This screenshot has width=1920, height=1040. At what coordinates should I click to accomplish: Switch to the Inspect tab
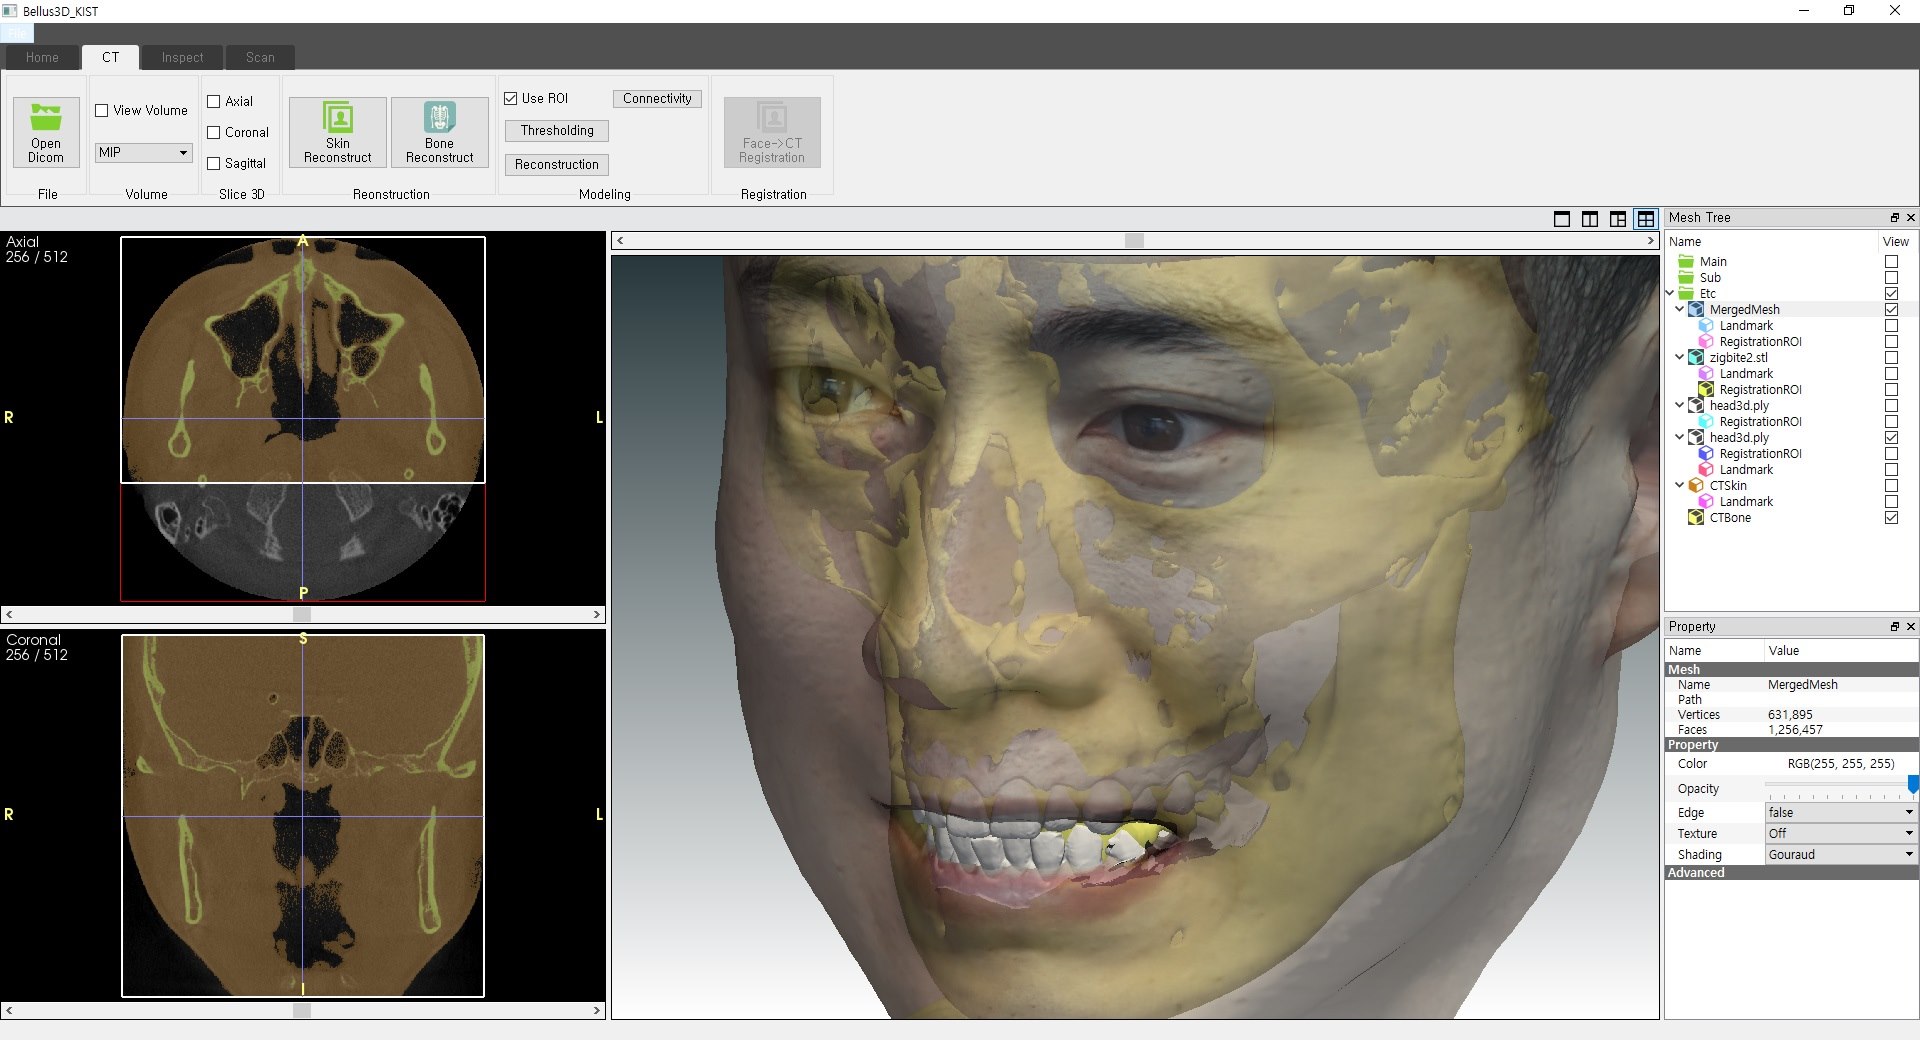(x=182, y=58)
